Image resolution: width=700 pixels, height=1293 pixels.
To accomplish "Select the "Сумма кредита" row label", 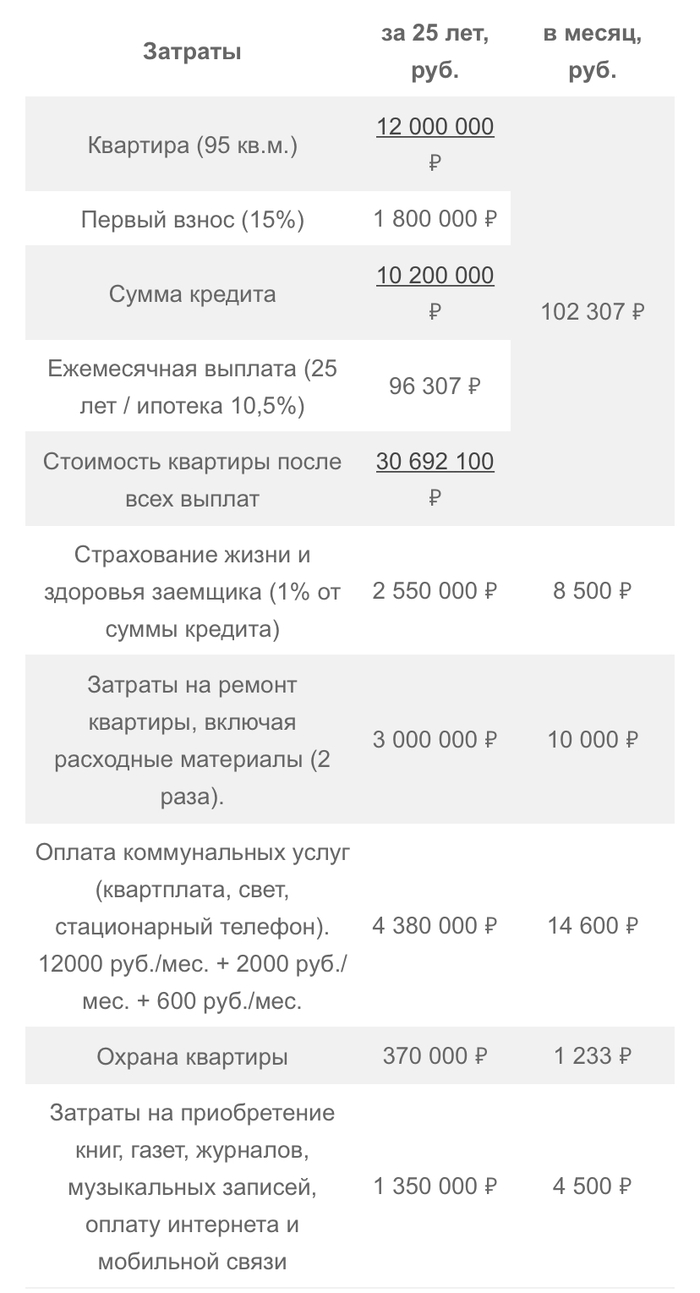I will click(x=192, y=294).
